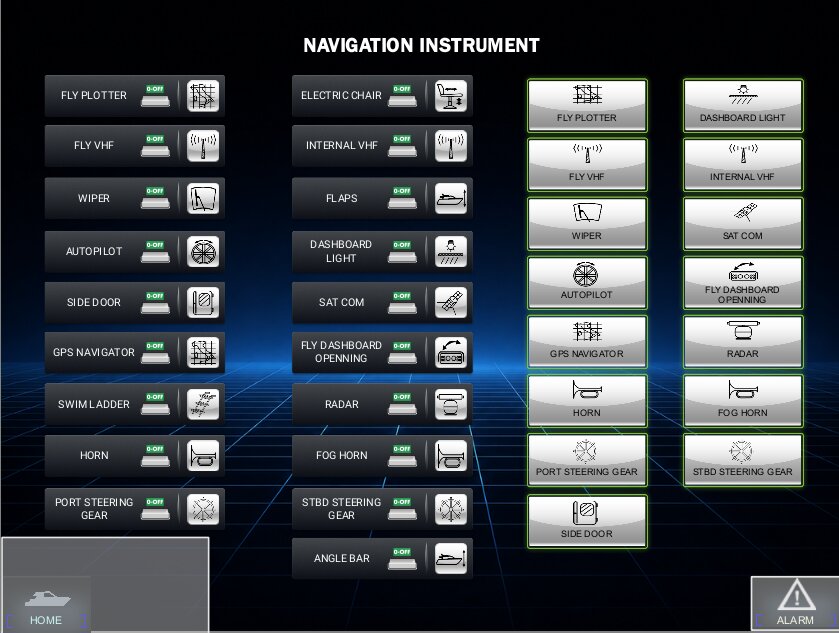The width and height of the screenshot is (839, 633).
Task: Click the Angle Bar boat icon
Action: (x=451, y=559)
